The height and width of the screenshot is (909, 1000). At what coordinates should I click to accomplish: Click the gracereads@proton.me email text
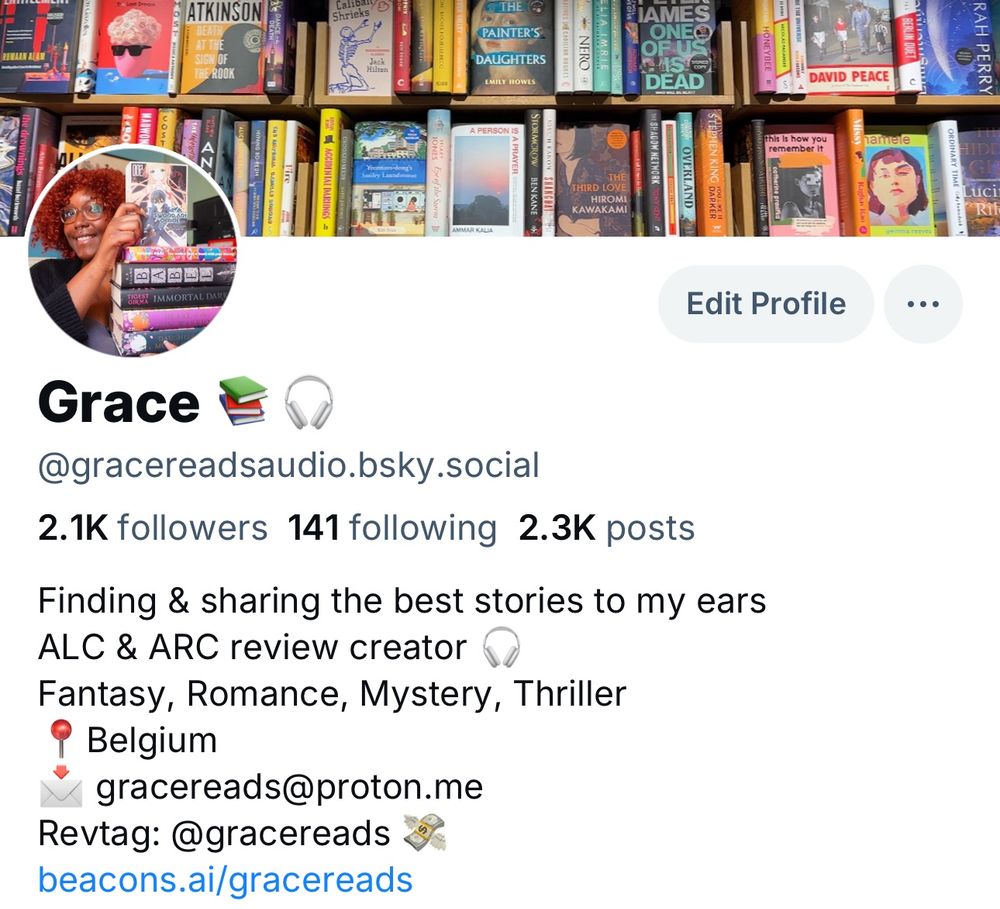point(290,787)
